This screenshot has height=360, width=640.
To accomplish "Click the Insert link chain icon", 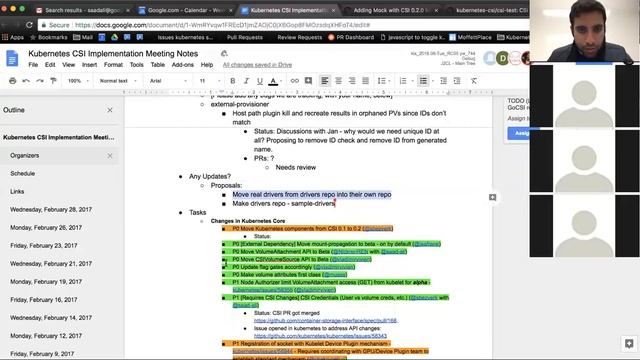I will (x=294, y=81).
